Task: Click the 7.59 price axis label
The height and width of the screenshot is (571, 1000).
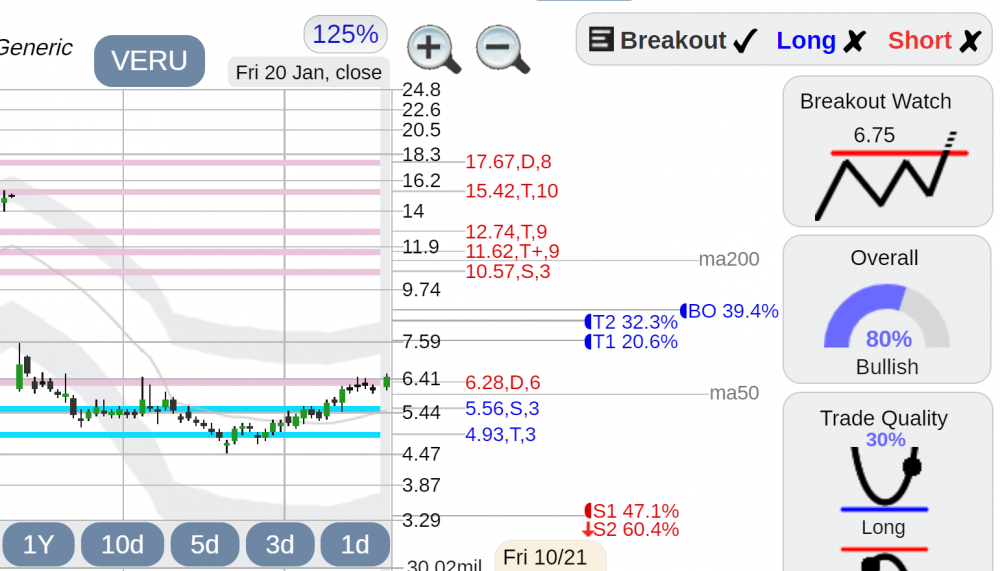Action: [421, 342]
